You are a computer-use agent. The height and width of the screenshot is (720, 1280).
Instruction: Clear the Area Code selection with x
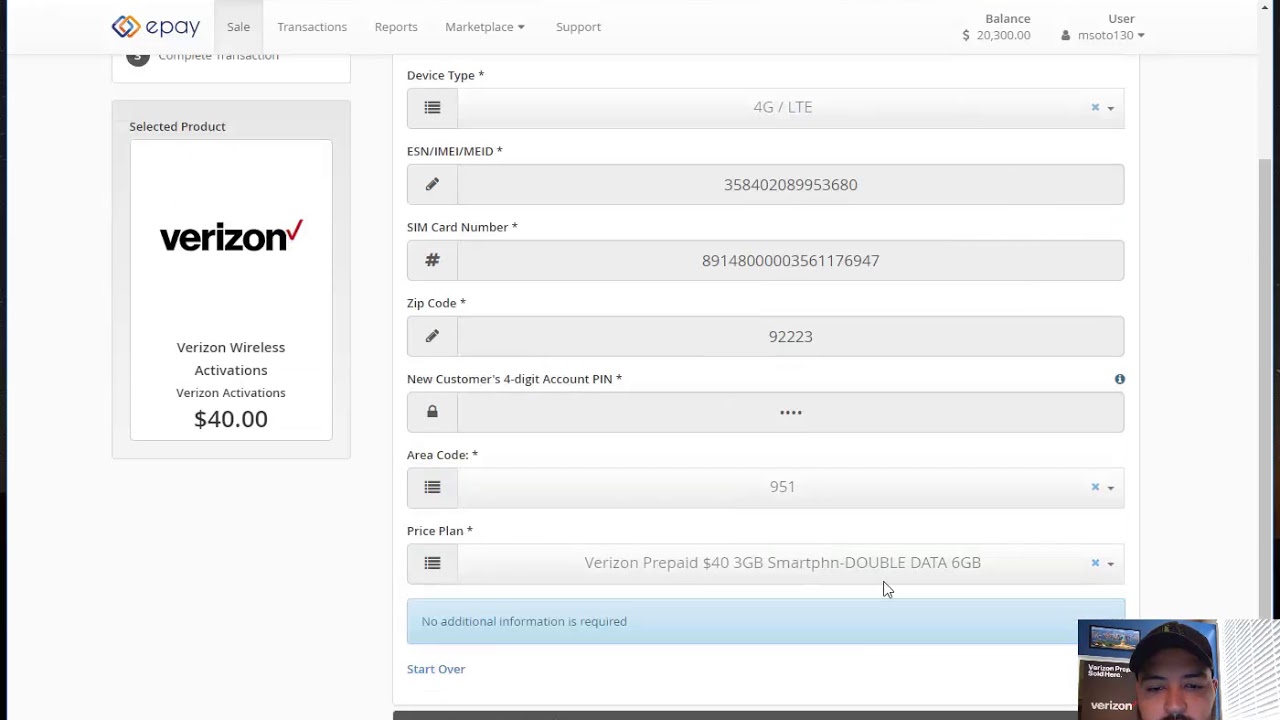[x=1095, y=487]
